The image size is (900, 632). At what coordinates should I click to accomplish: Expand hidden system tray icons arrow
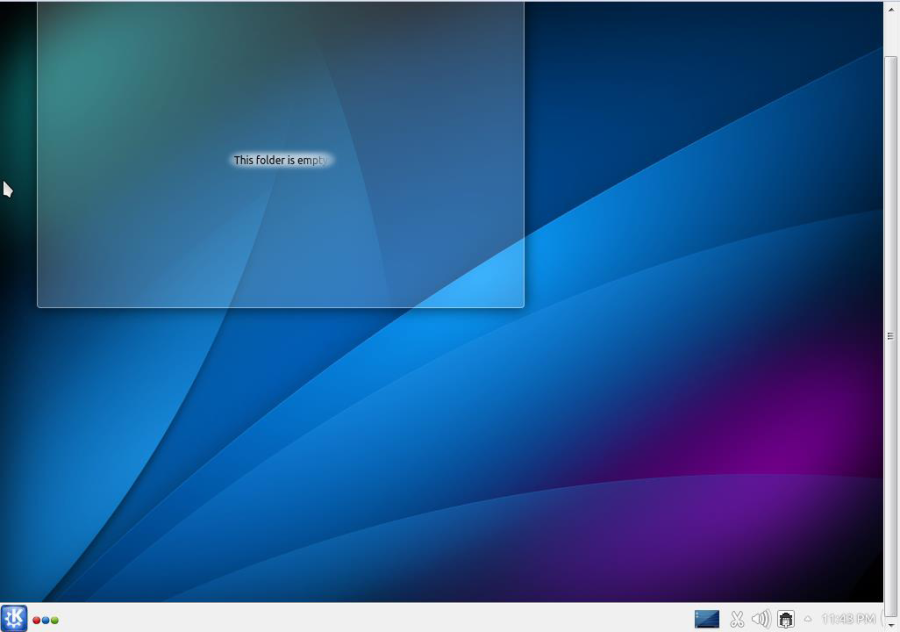(x=808, y=619)
